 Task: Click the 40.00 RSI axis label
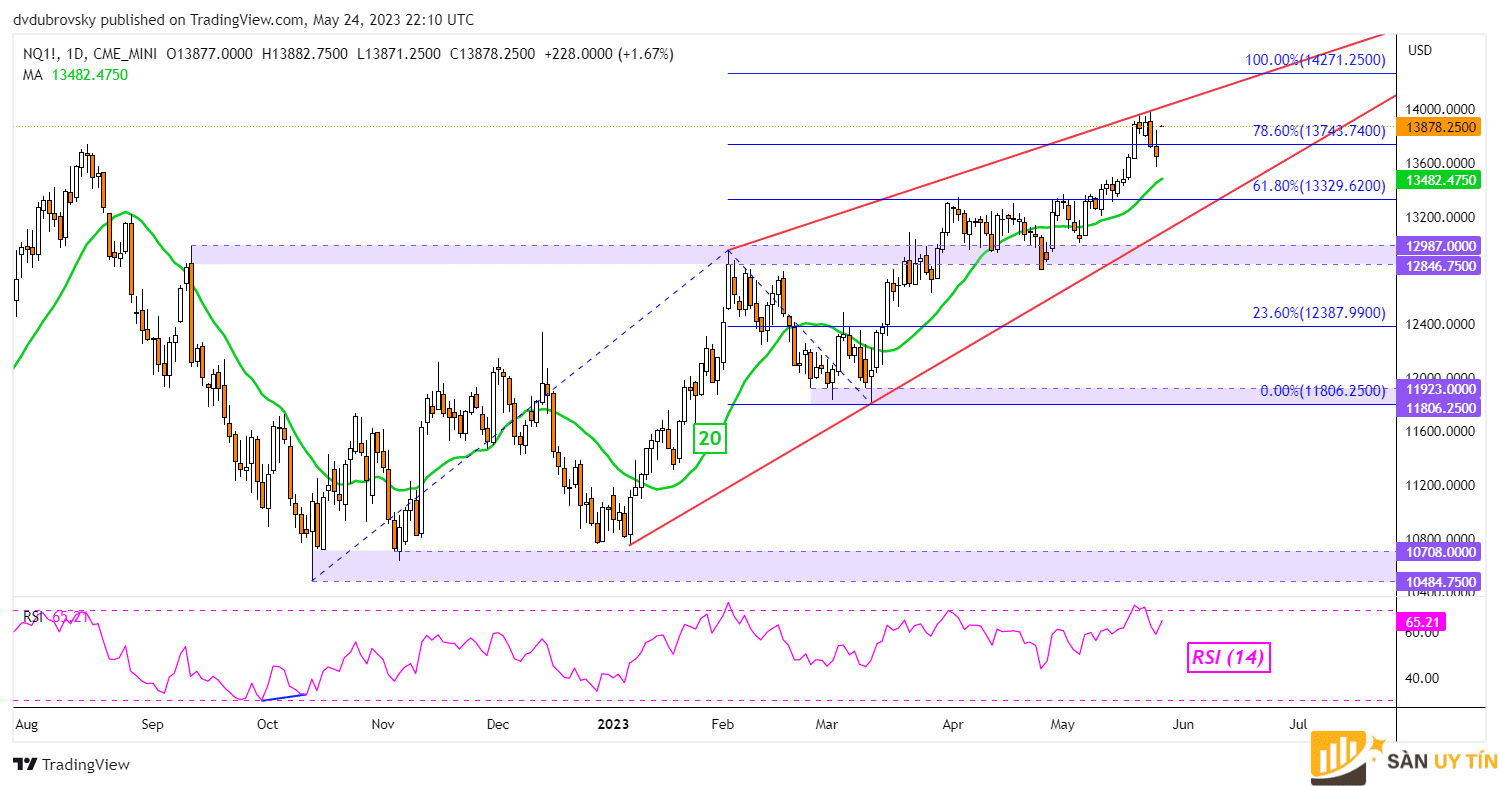1422,677
